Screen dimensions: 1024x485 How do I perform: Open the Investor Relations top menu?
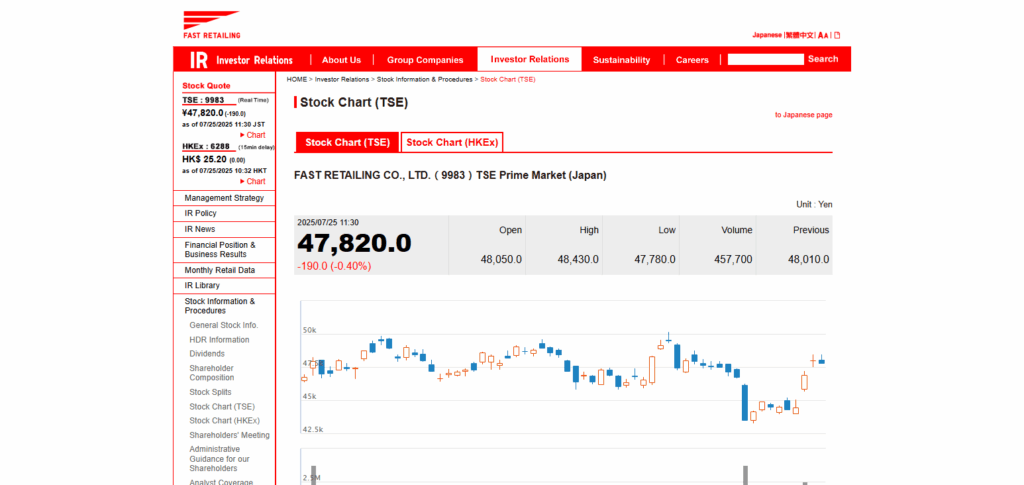[x=530, y=59]
